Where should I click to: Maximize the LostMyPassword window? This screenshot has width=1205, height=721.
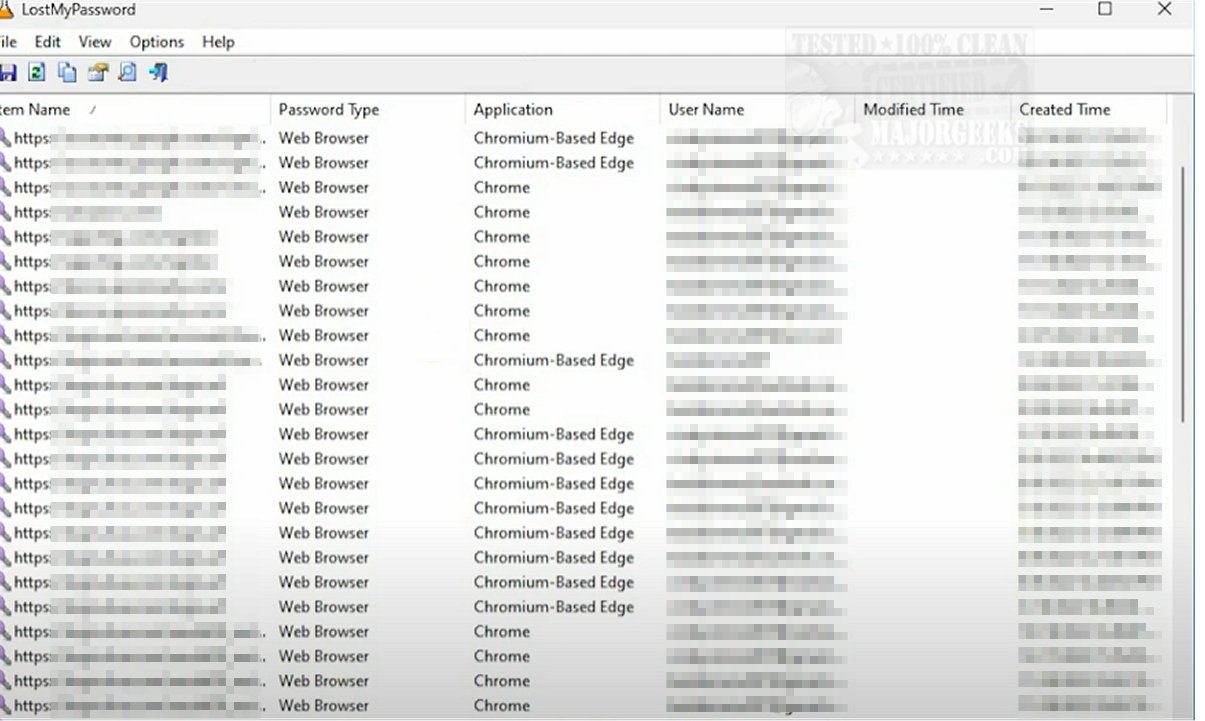pos(1105,9)
